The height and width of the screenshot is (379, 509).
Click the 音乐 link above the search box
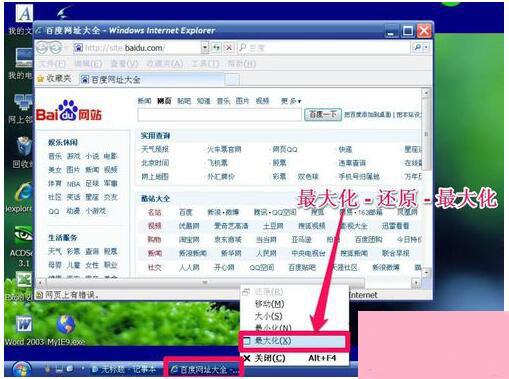(x=223, y=101)
